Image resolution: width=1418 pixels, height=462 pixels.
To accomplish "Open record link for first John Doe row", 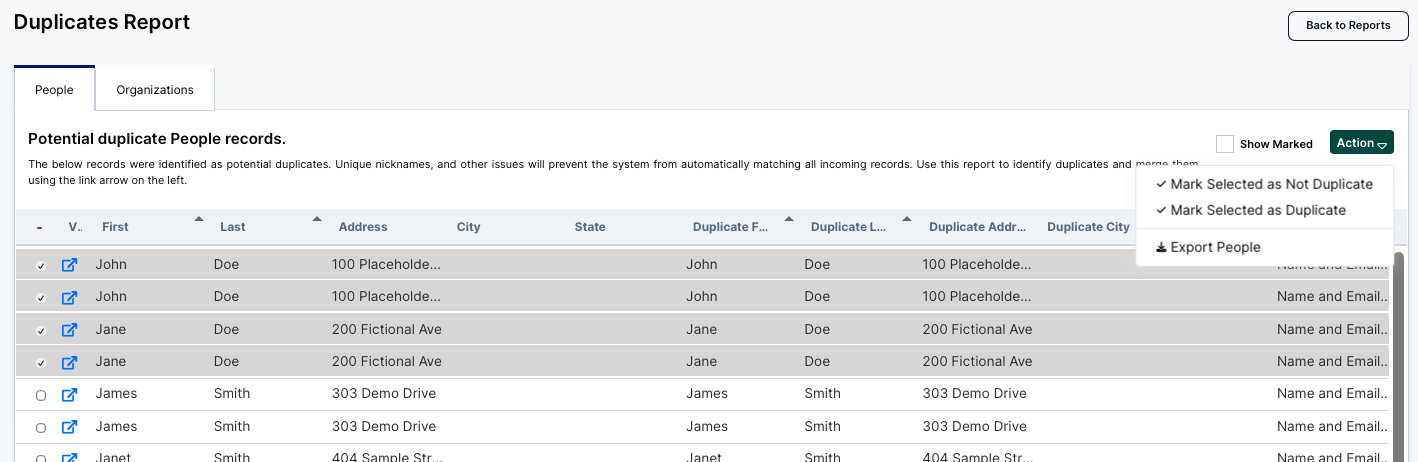I will [x=69, y=266].
